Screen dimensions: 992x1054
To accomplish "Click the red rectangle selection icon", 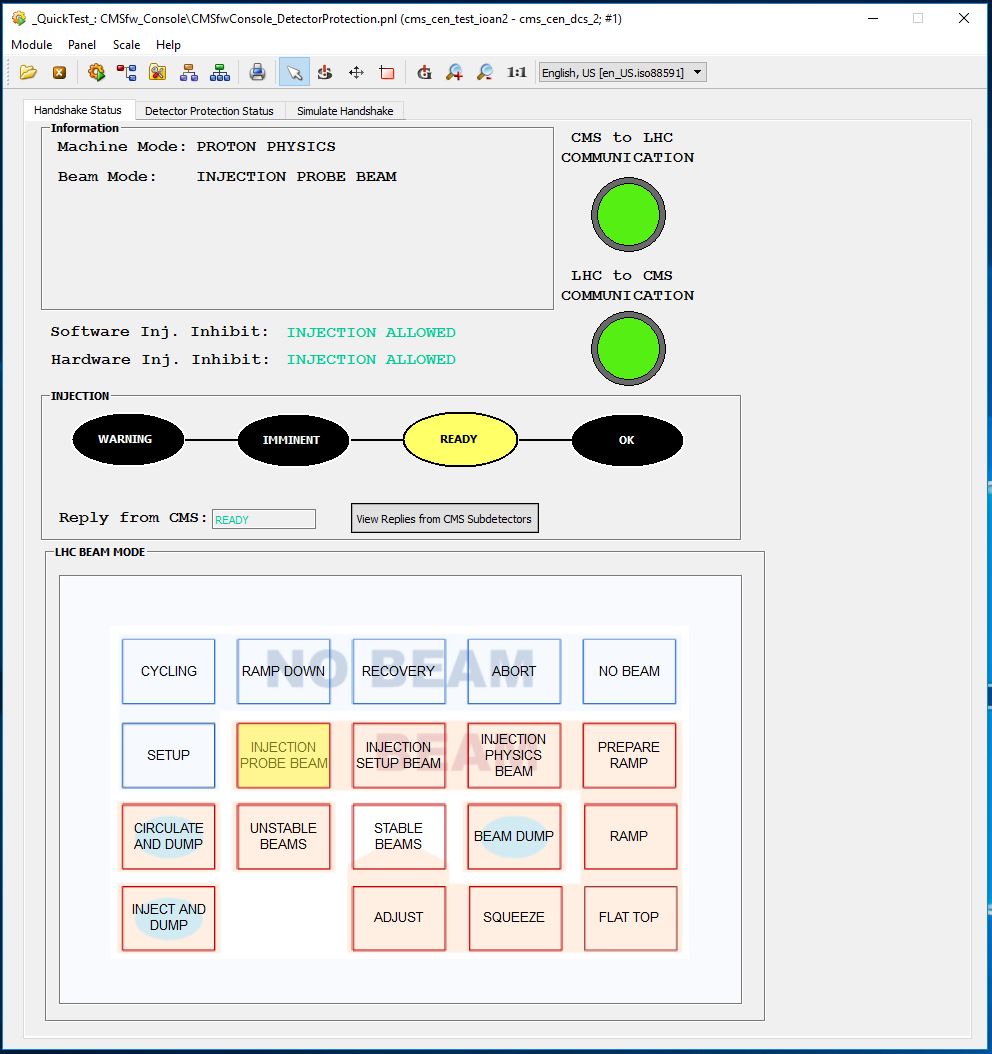I will pos(387,72).
